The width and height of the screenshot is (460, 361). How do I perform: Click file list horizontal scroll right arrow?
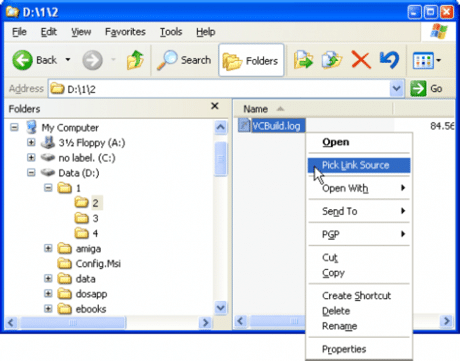(x=446, y=322)
